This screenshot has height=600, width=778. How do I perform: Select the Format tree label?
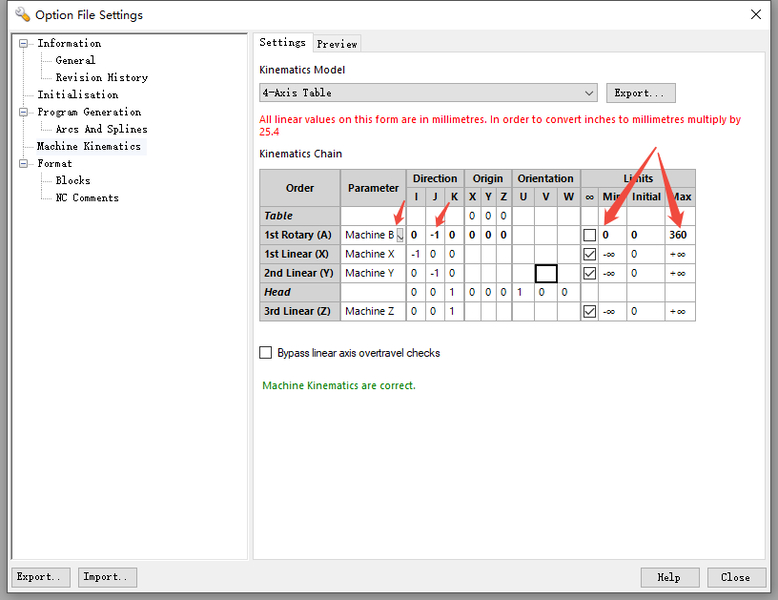point(55,163)
